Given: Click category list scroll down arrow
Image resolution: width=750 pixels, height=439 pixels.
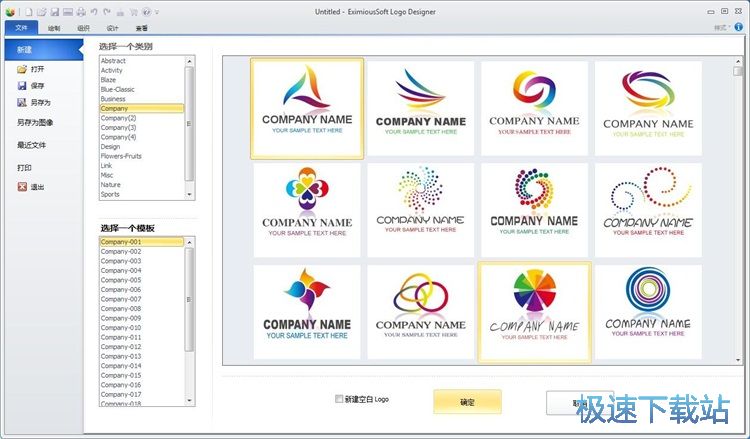Looking at the screenshot, I should coord(189,194).
